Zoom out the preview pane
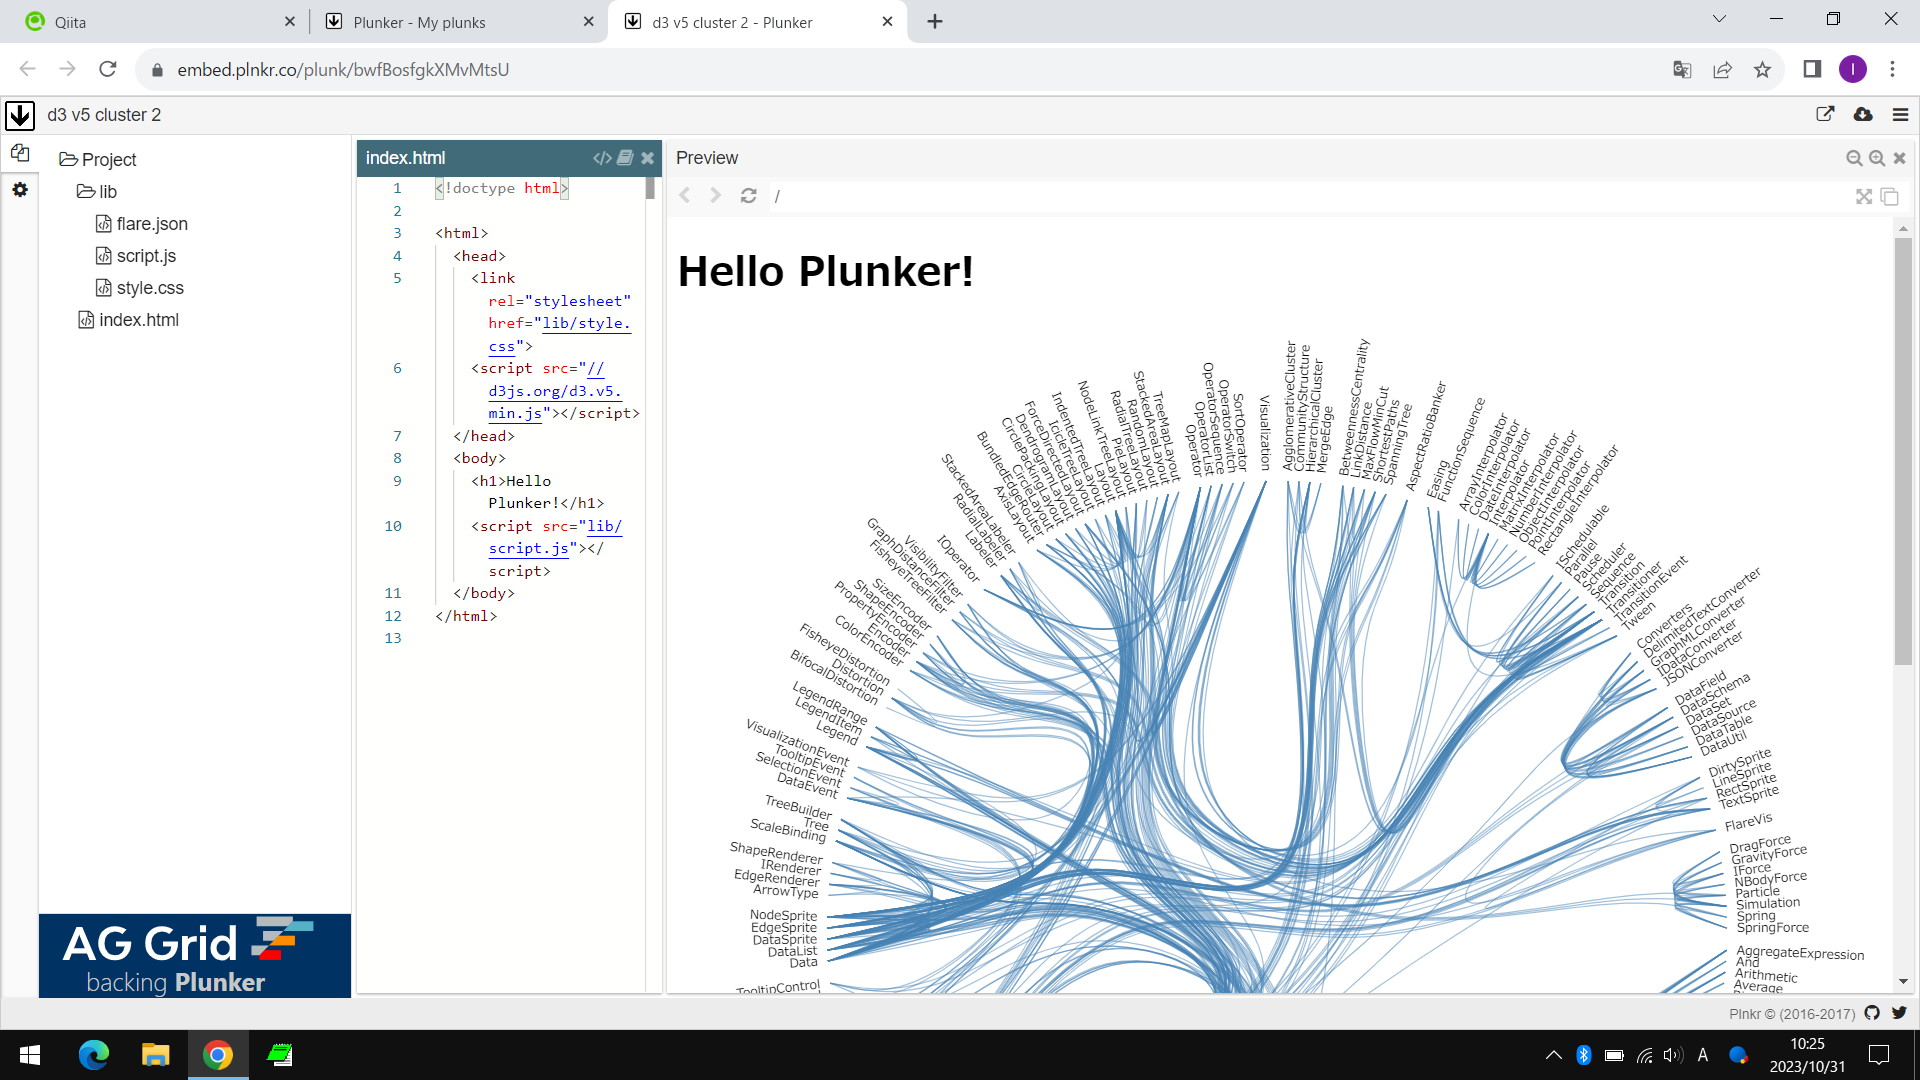This screenshot has height=1080, width=1920. 1854,158
